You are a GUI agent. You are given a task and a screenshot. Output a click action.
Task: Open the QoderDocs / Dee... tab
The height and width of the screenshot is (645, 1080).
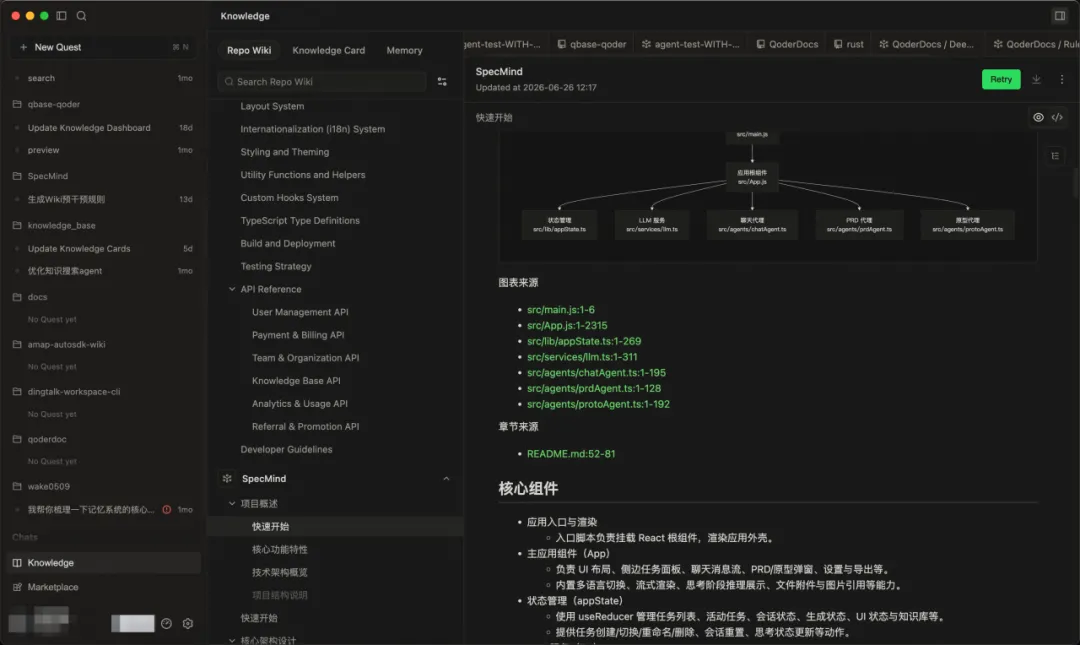pos(926,44)
